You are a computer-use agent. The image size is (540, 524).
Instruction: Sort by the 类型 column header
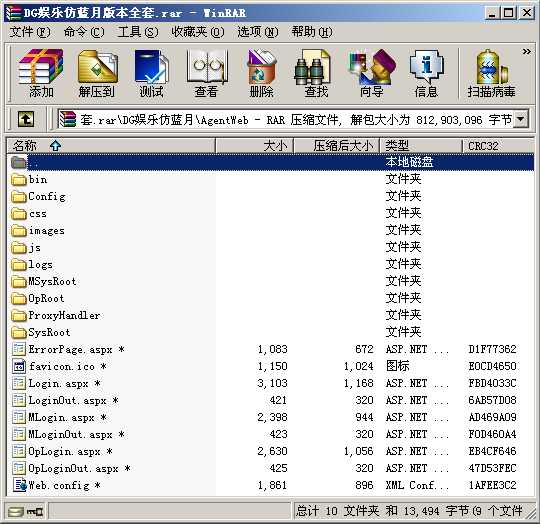(x=420, y=146)
